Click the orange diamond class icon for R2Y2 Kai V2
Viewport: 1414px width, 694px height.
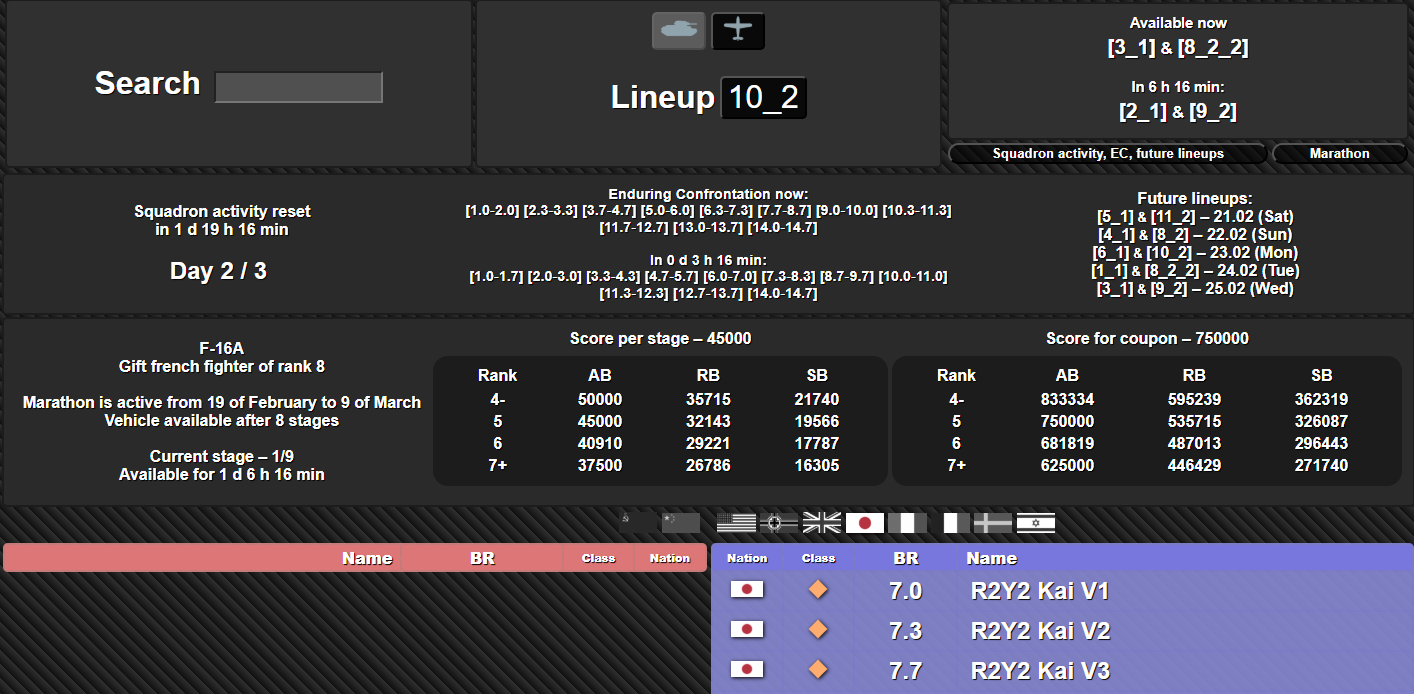pos(818,630)
